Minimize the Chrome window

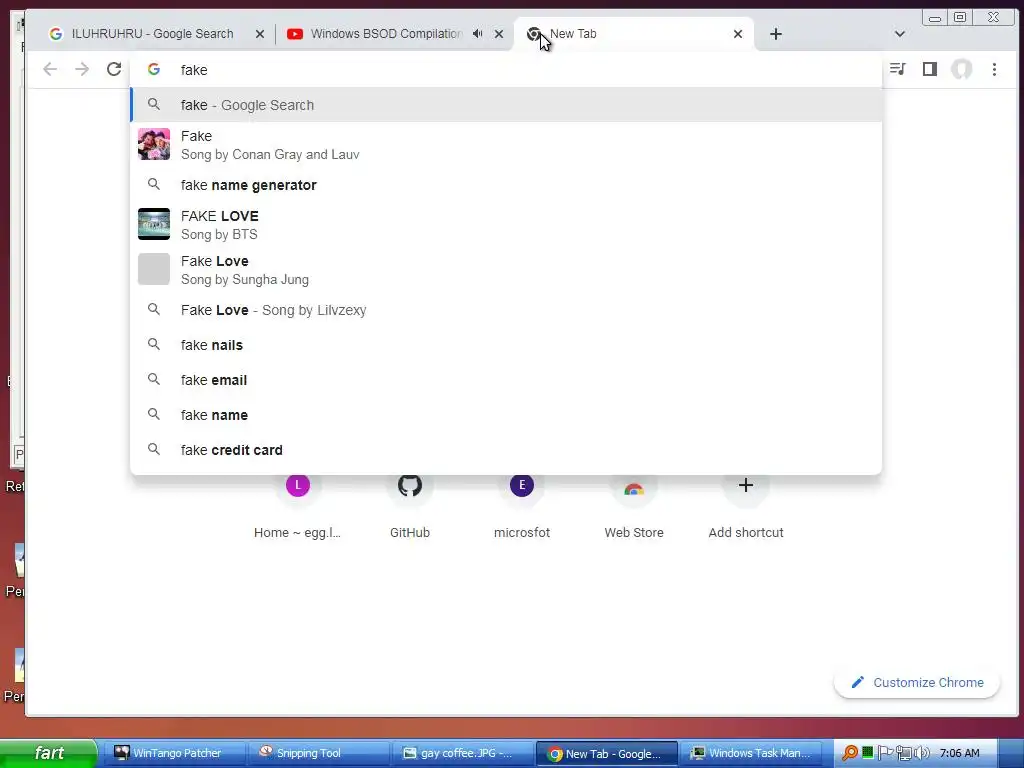935,18
